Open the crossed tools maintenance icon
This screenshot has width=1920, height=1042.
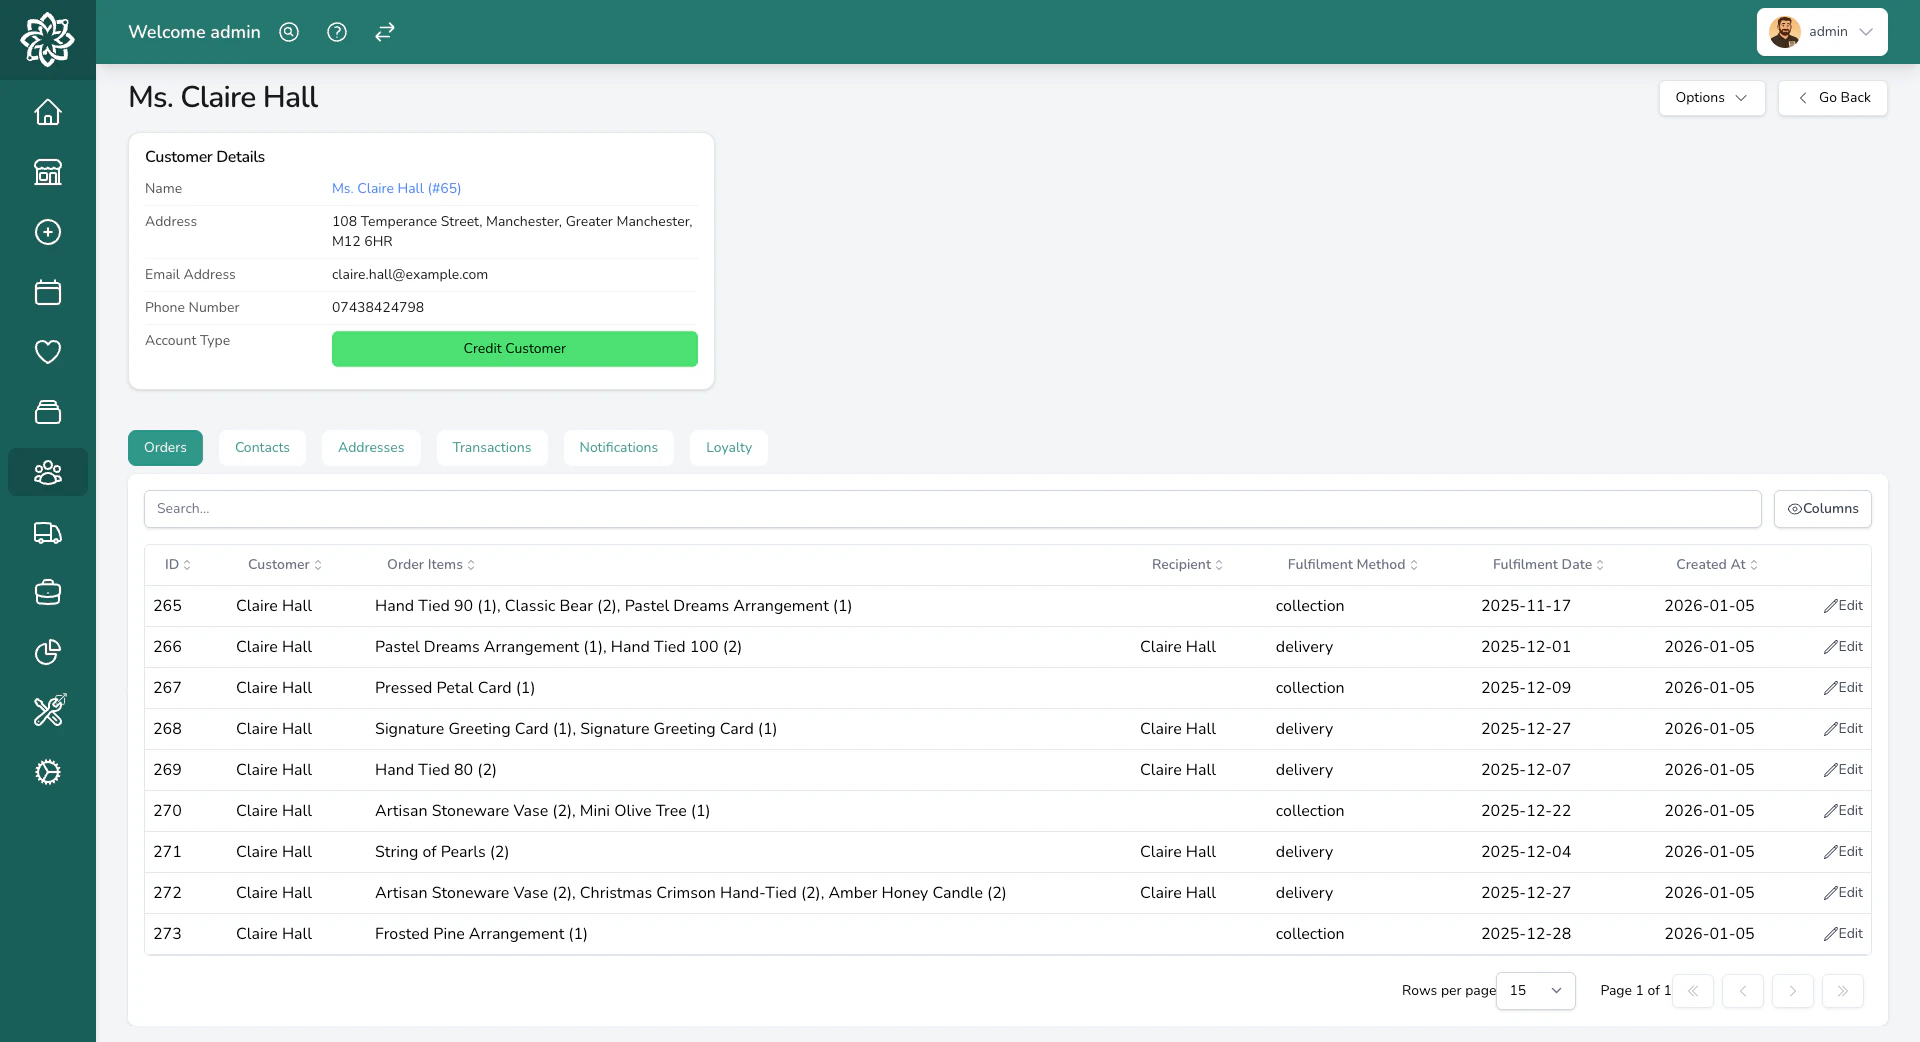[47, 711]
